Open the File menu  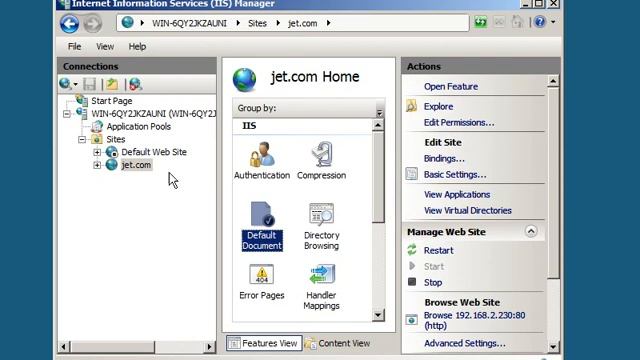74,47
